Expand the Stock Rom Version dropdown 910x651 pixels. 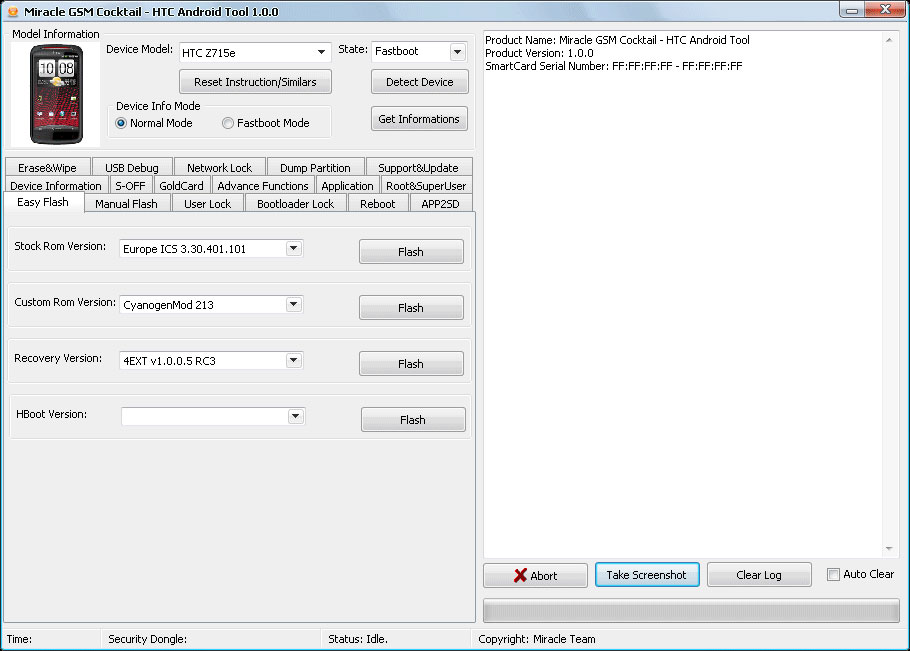[294, 248]
